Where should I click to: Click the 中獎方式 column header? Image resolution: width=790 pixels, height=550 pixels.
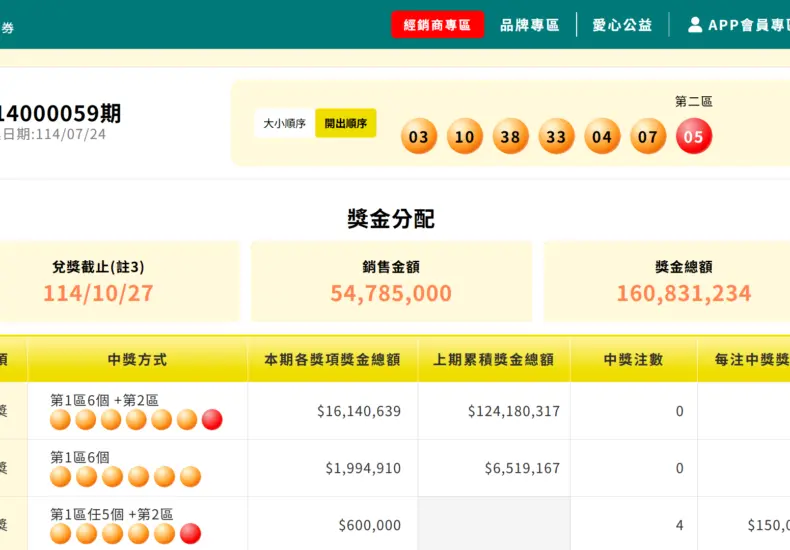click(x=137, y=360)
